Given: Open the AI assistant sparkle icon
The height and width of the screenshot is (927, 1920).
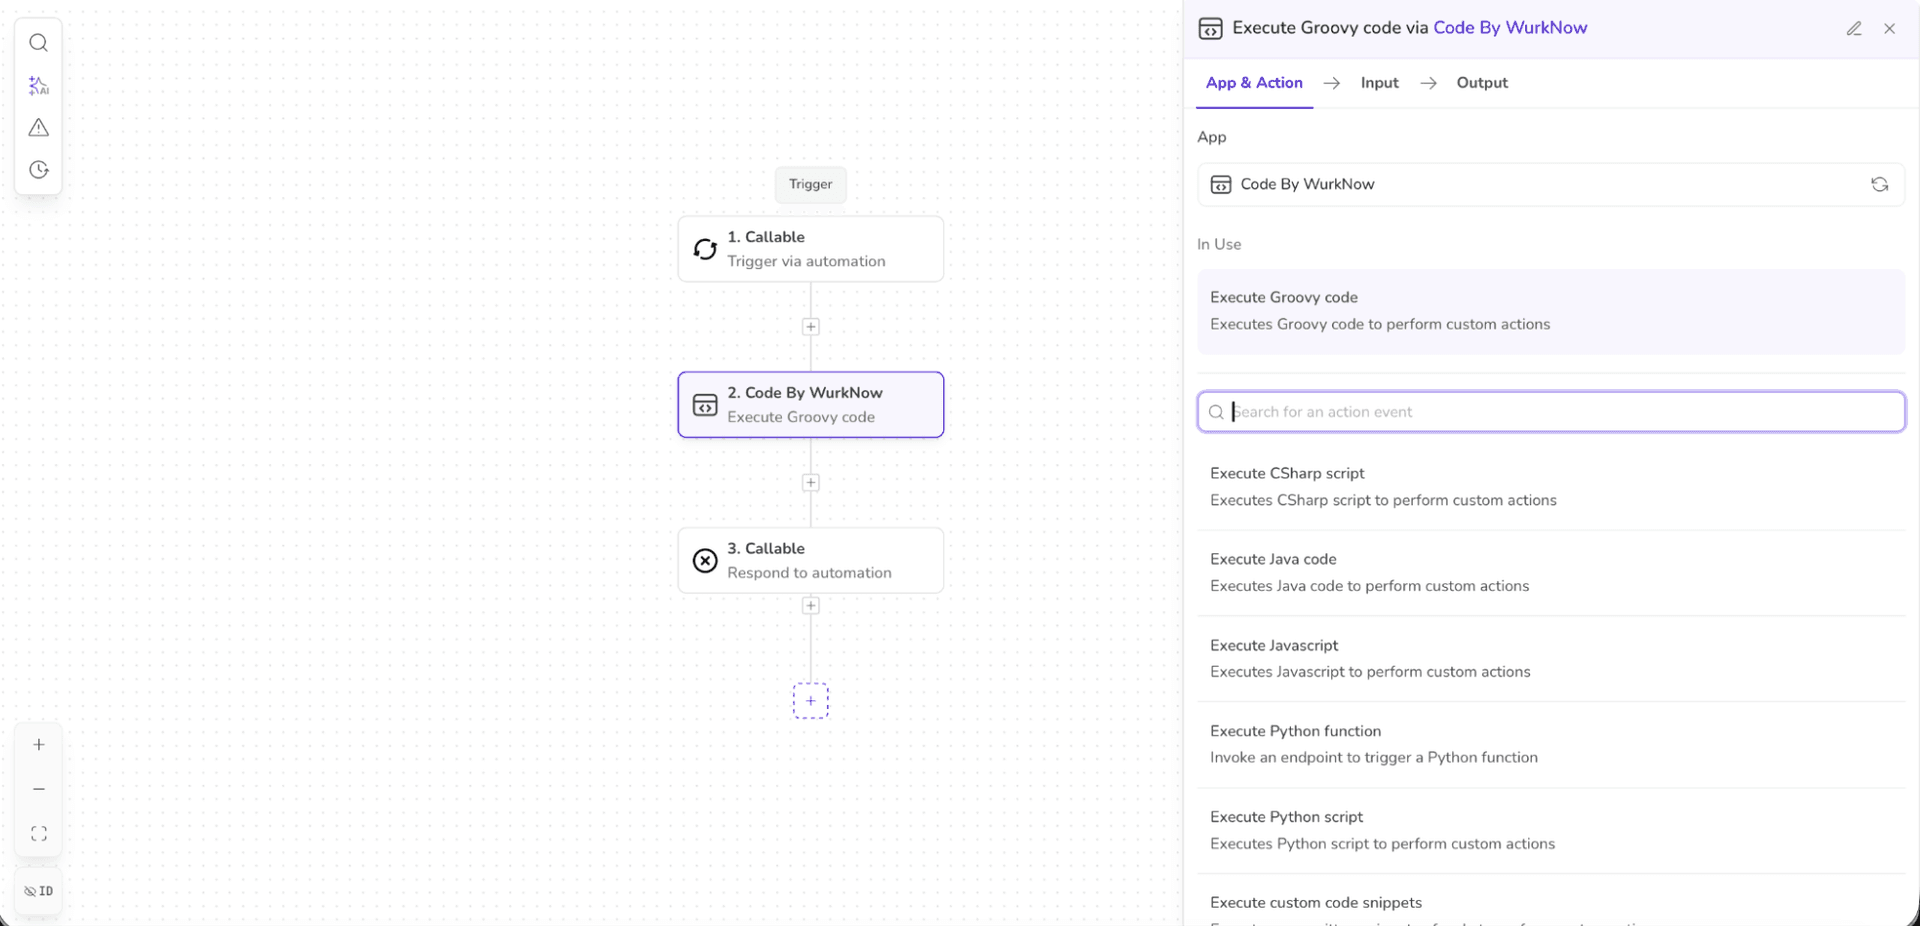Looking at the screenshot, I should [x=38, y=86].
